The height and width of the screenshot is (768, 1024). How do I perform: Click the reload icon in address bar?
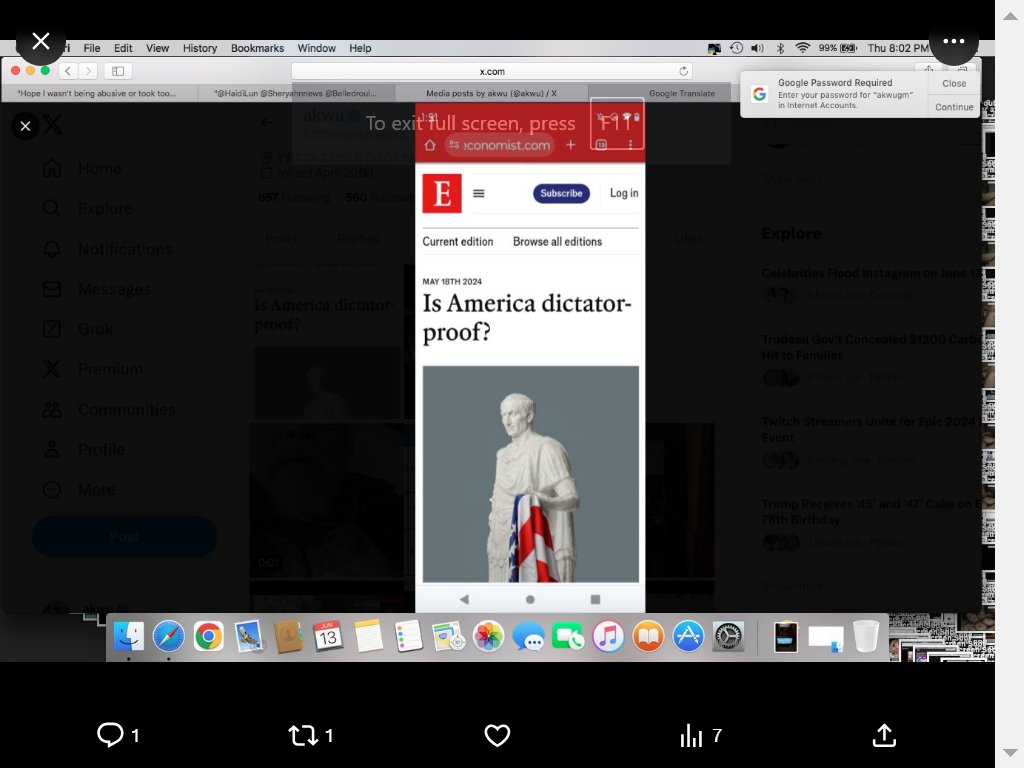[683, 71]
